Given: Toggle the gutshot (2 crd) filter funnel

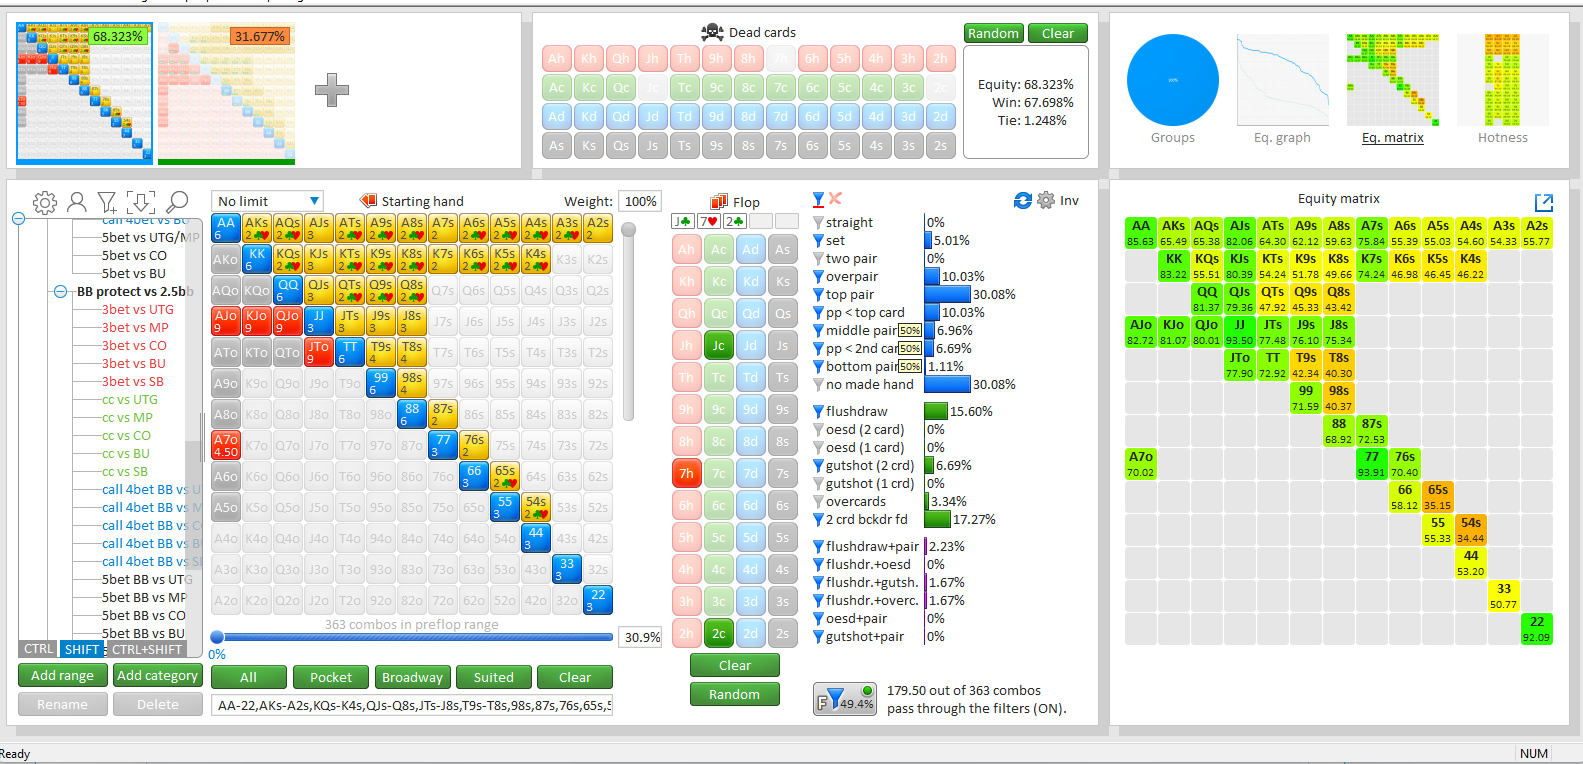Looking at the screenshot, I should click(x=818, y=466).
